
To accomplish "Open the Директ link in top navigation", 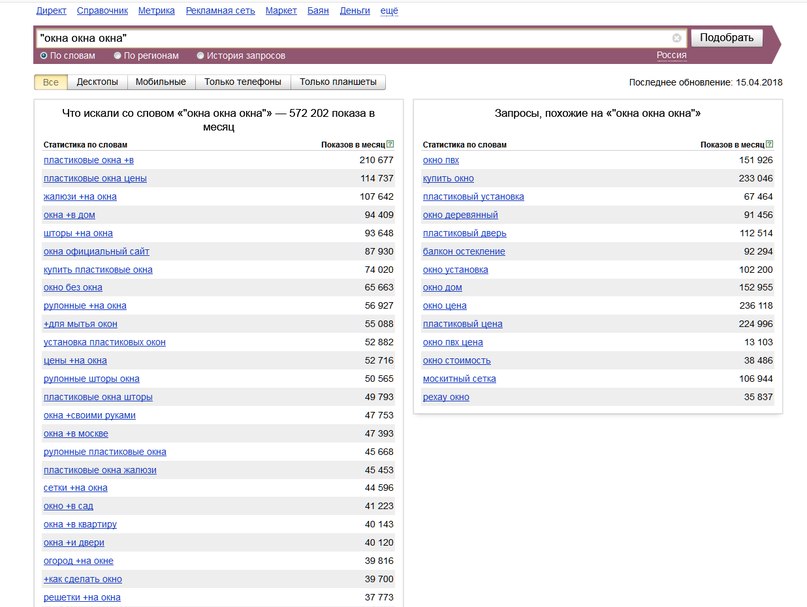I will [x=51, y=11].
